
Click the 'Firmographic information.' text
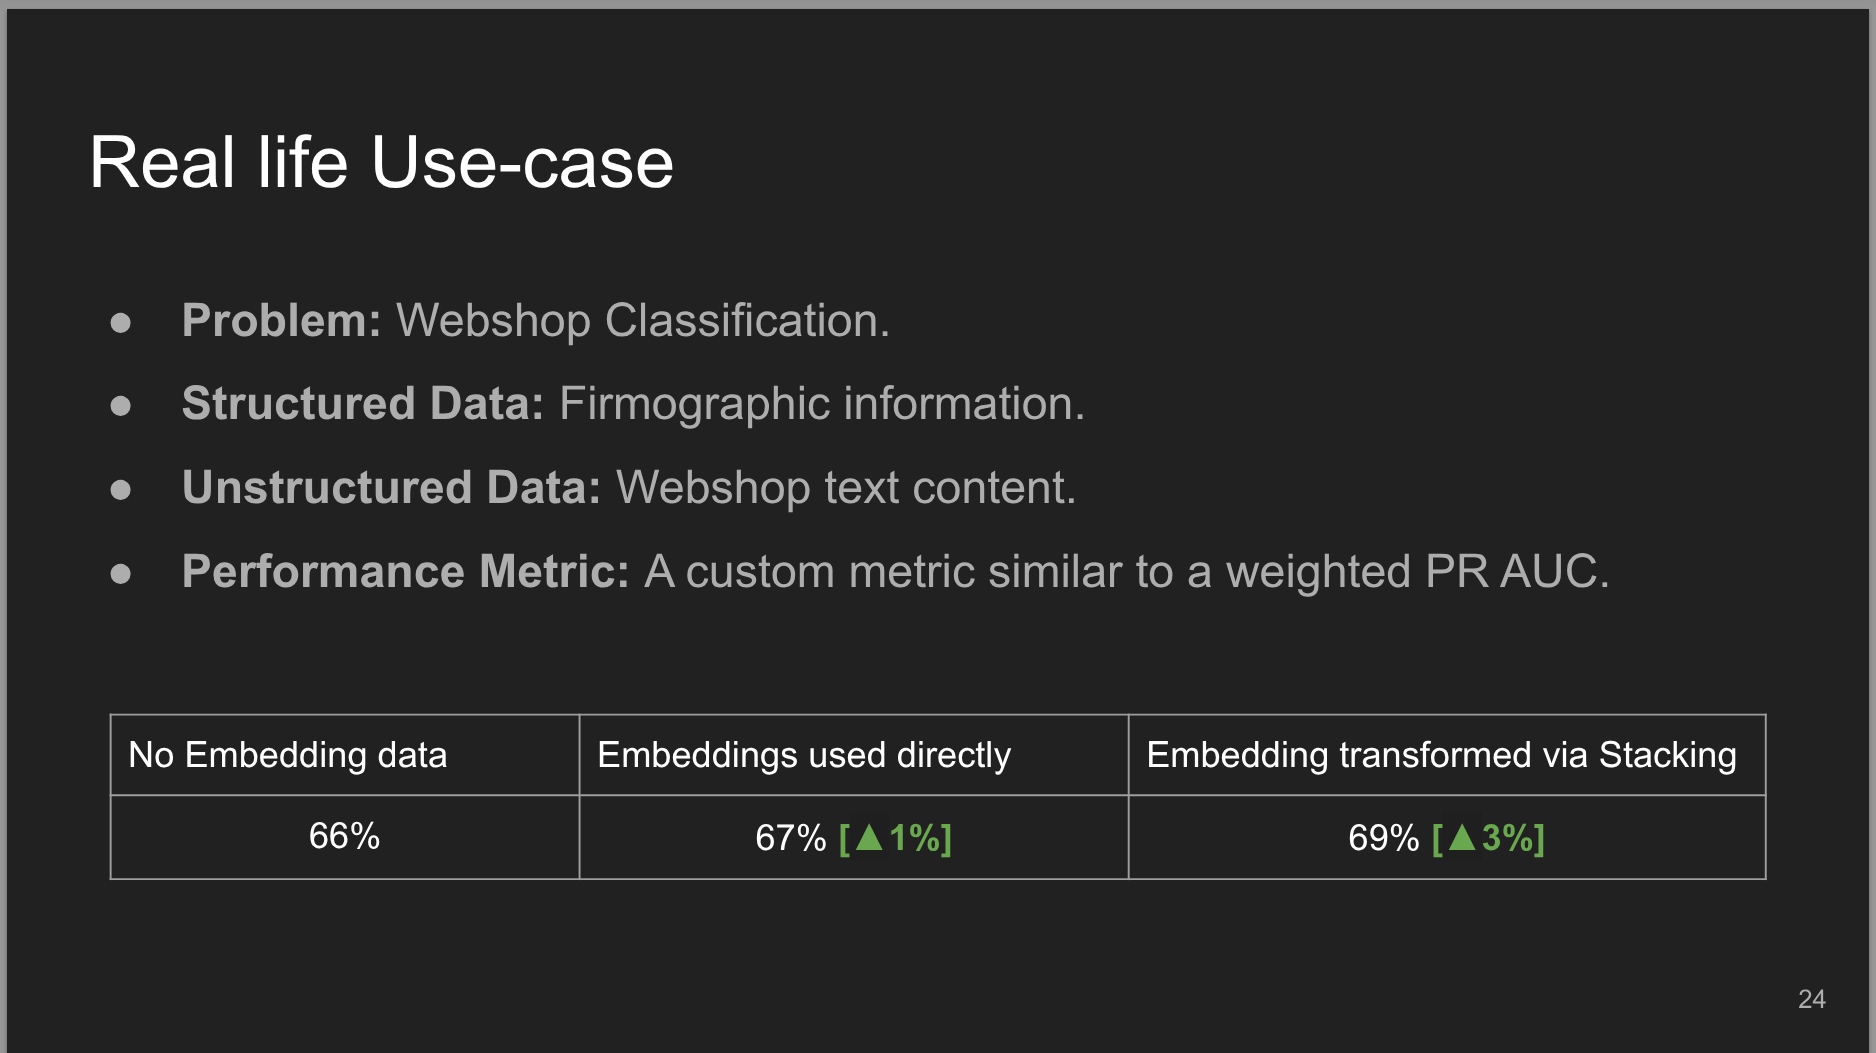coord(821,404)
